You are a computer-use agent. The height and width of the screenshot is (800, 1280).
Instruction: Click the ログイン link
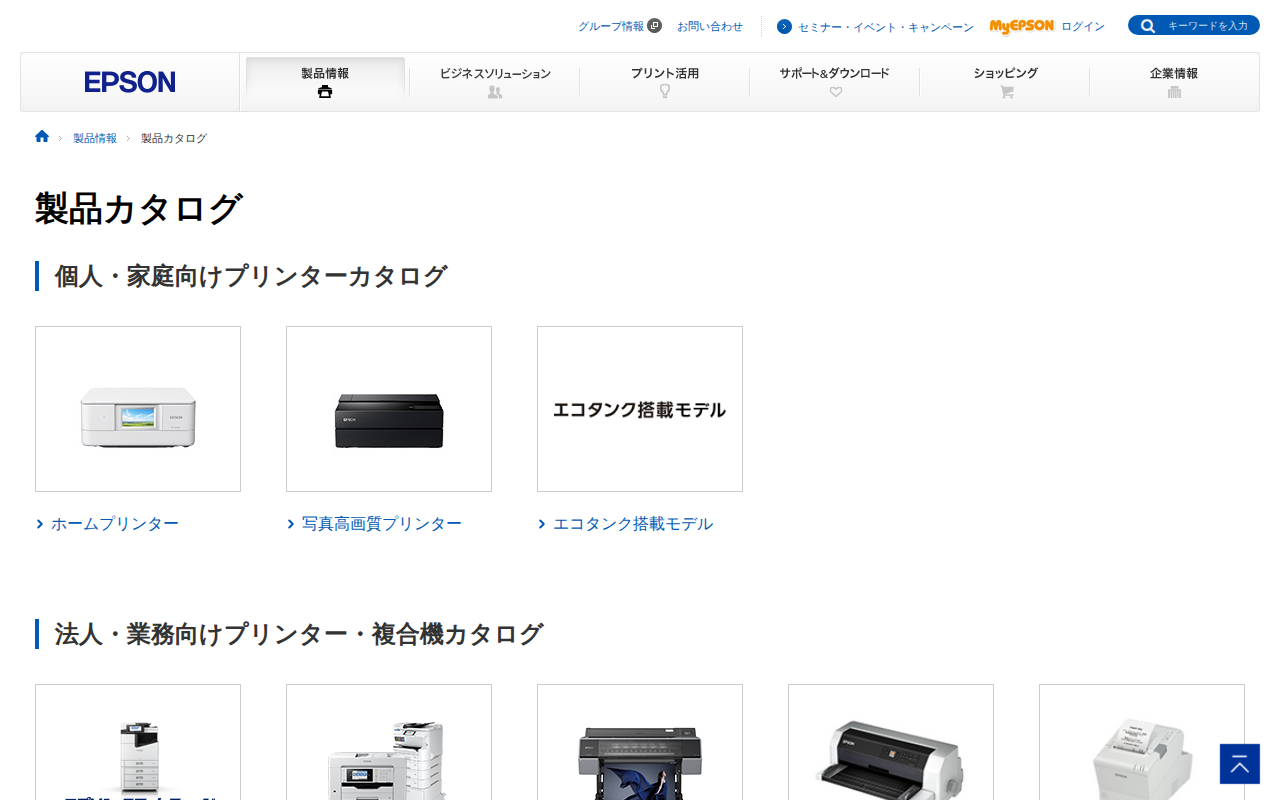click(1083, 27)
